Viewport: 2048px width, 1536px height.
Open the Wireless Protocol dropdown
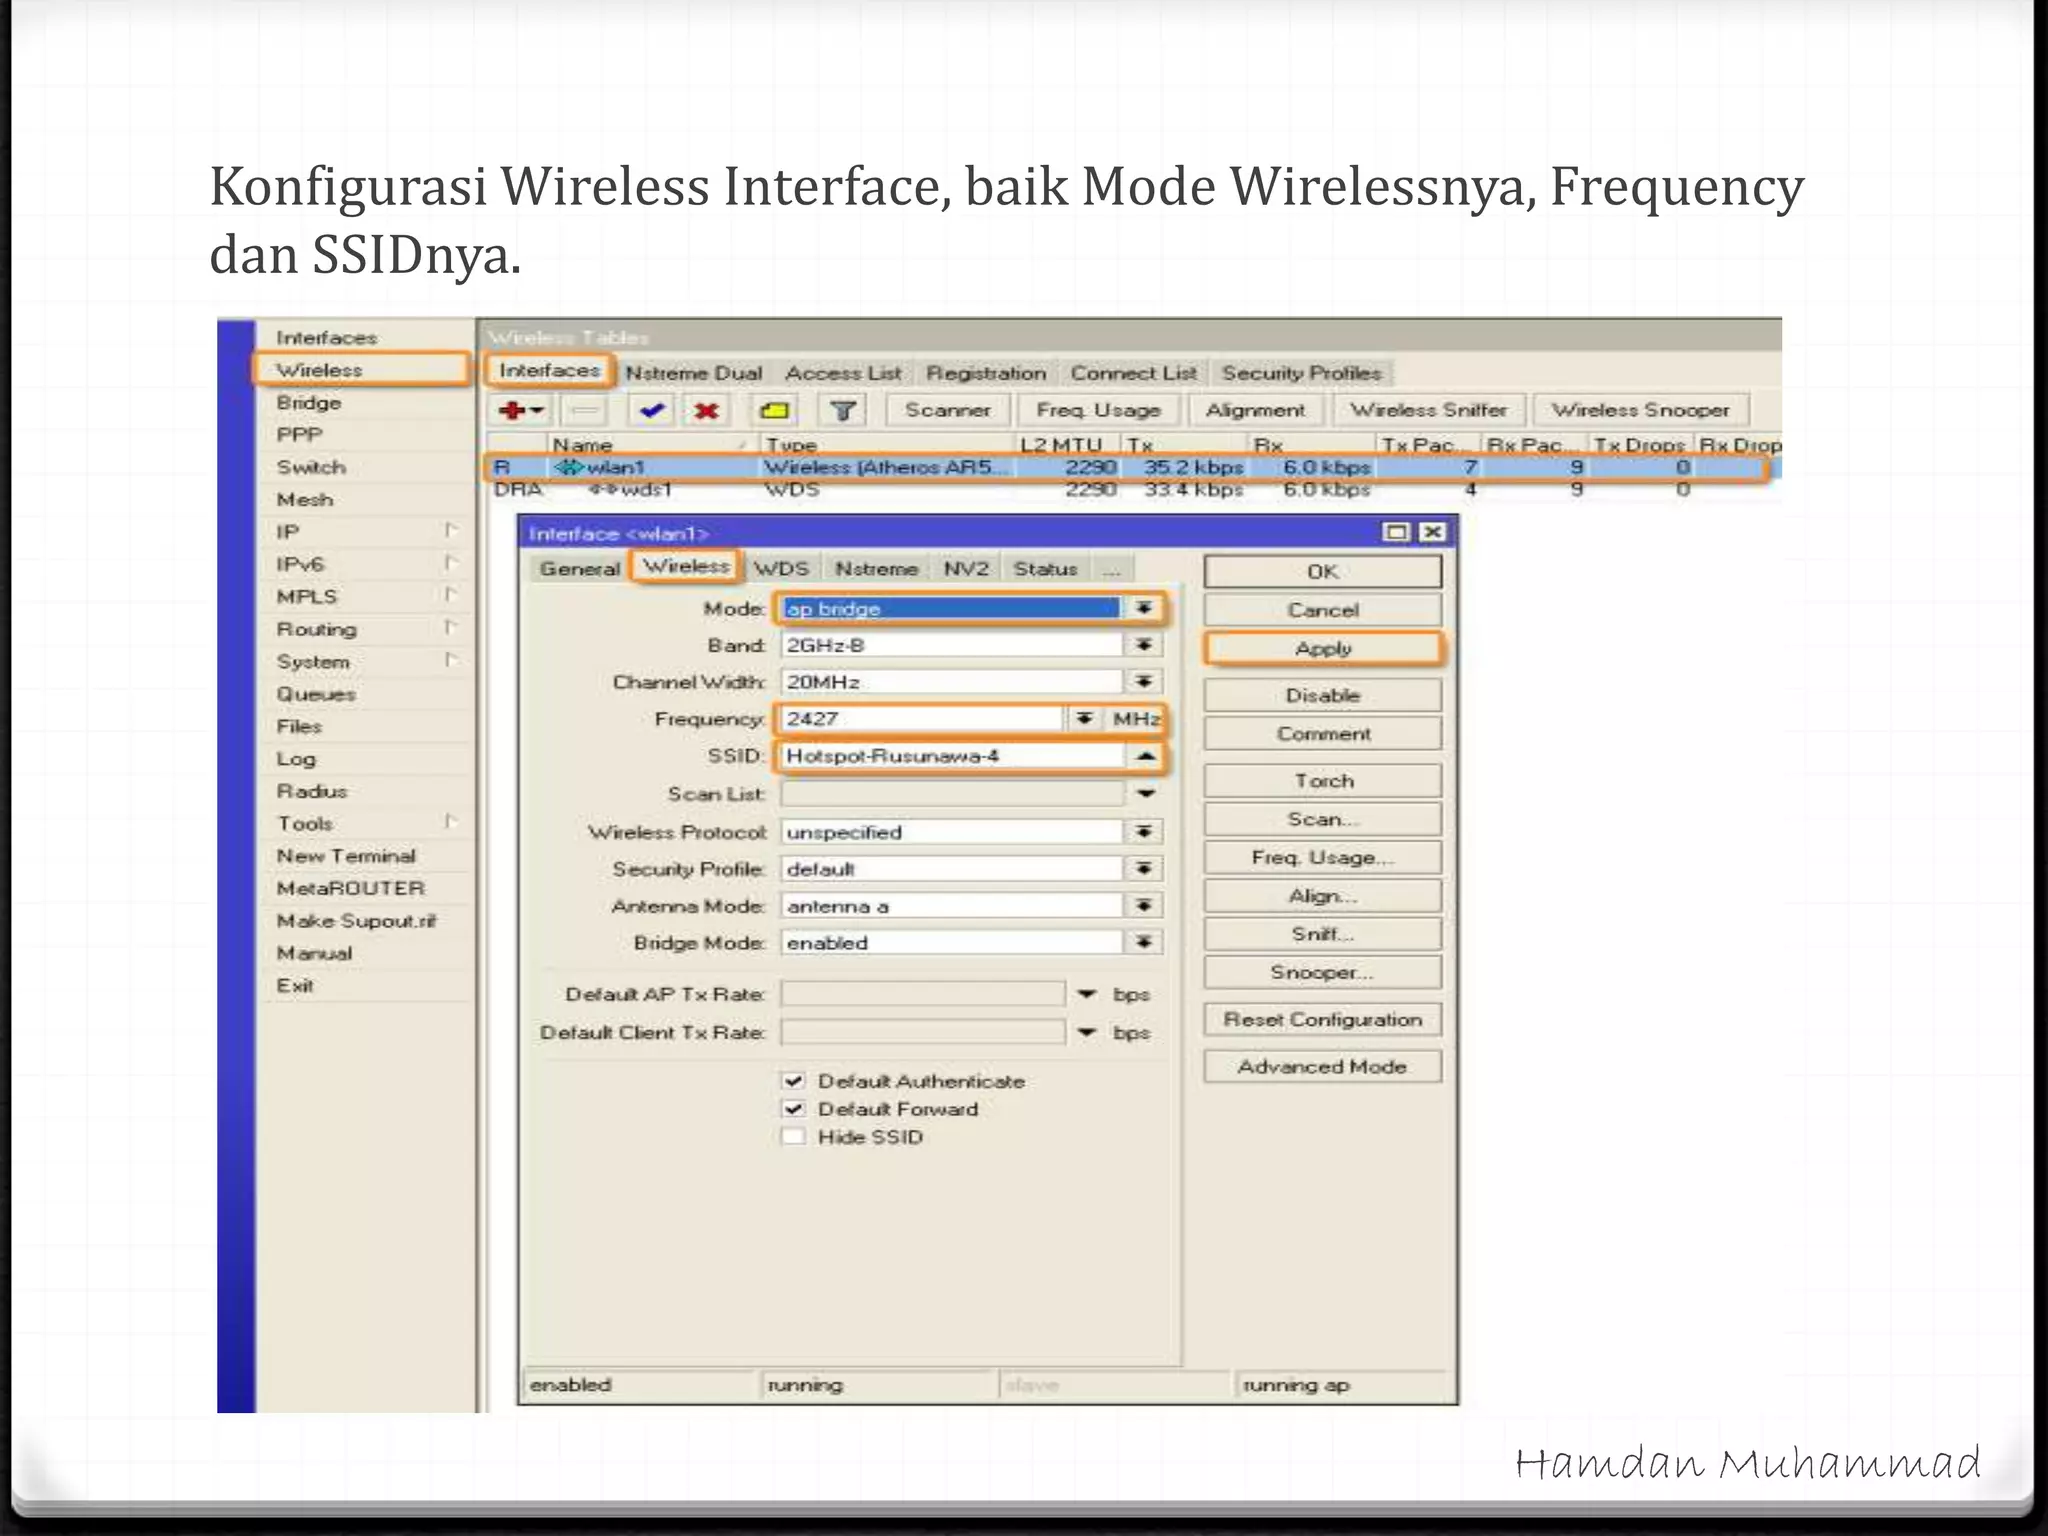point(1144,832)
